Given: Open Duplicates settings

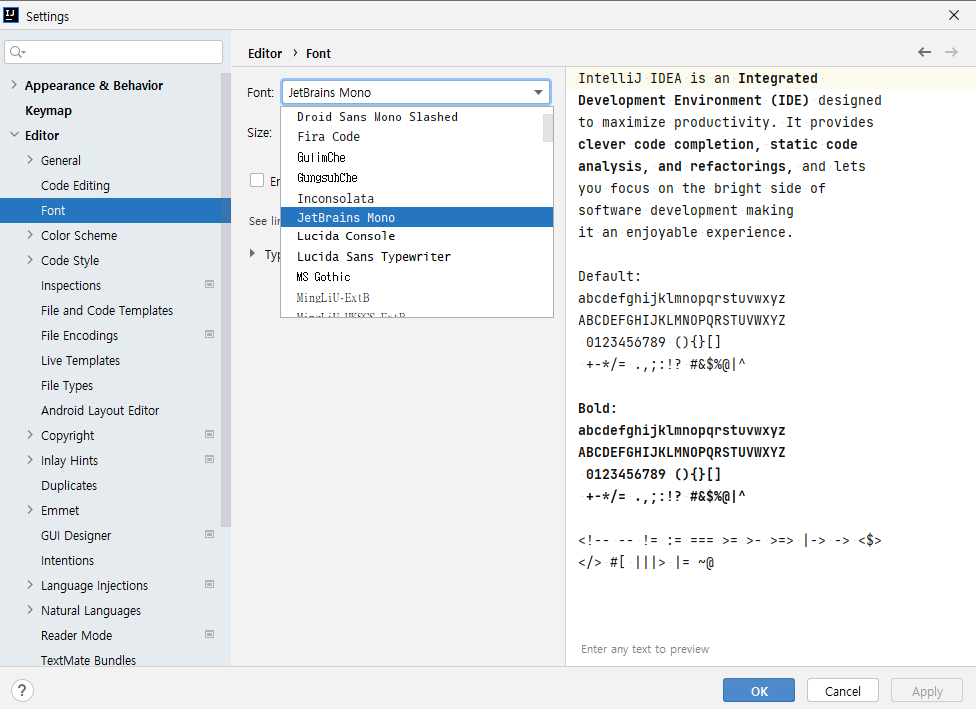Looking at the screenshot, I should click(69, 485).
